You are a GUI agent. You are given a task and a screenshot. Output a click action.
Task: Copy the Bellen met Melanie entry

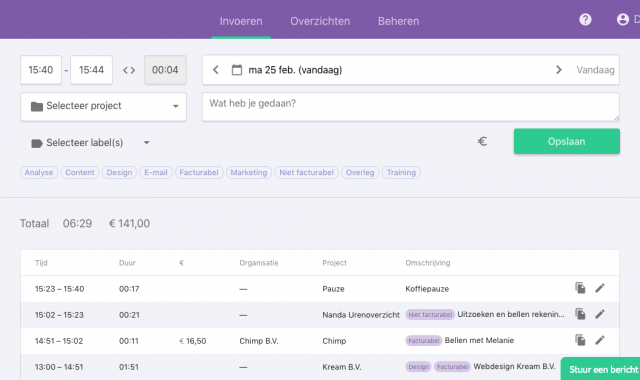[x=580, y=340]
